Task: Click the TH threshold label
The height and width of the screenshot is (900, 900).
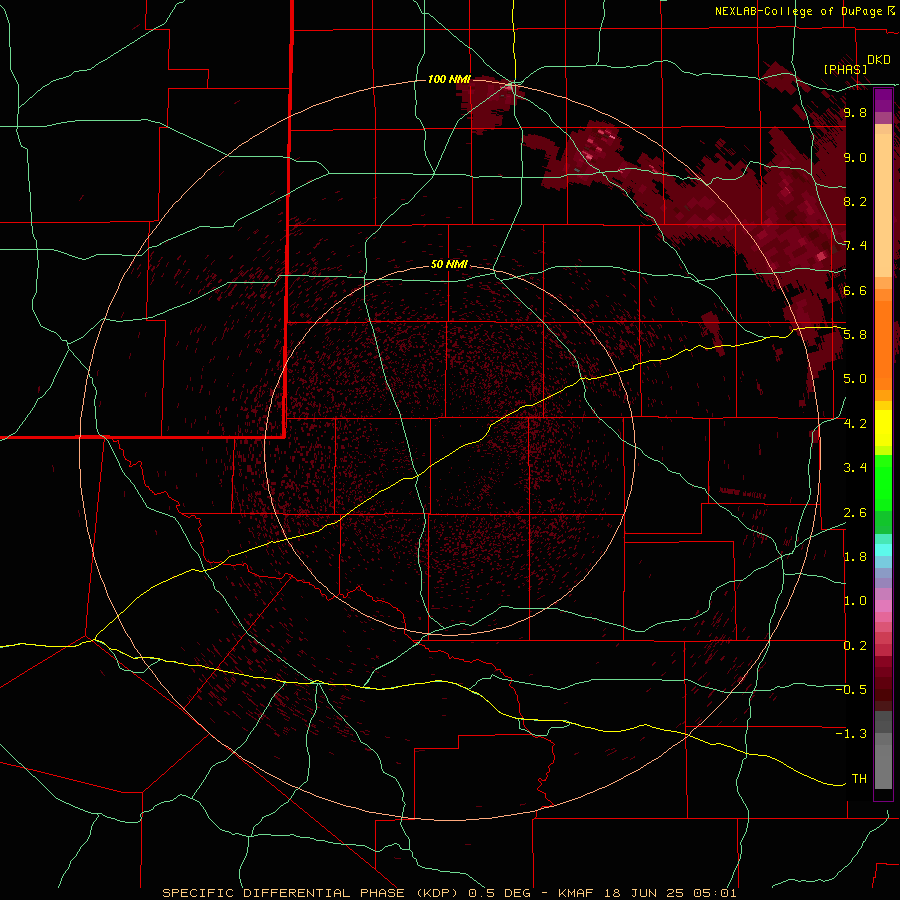Action: [859, 779]
